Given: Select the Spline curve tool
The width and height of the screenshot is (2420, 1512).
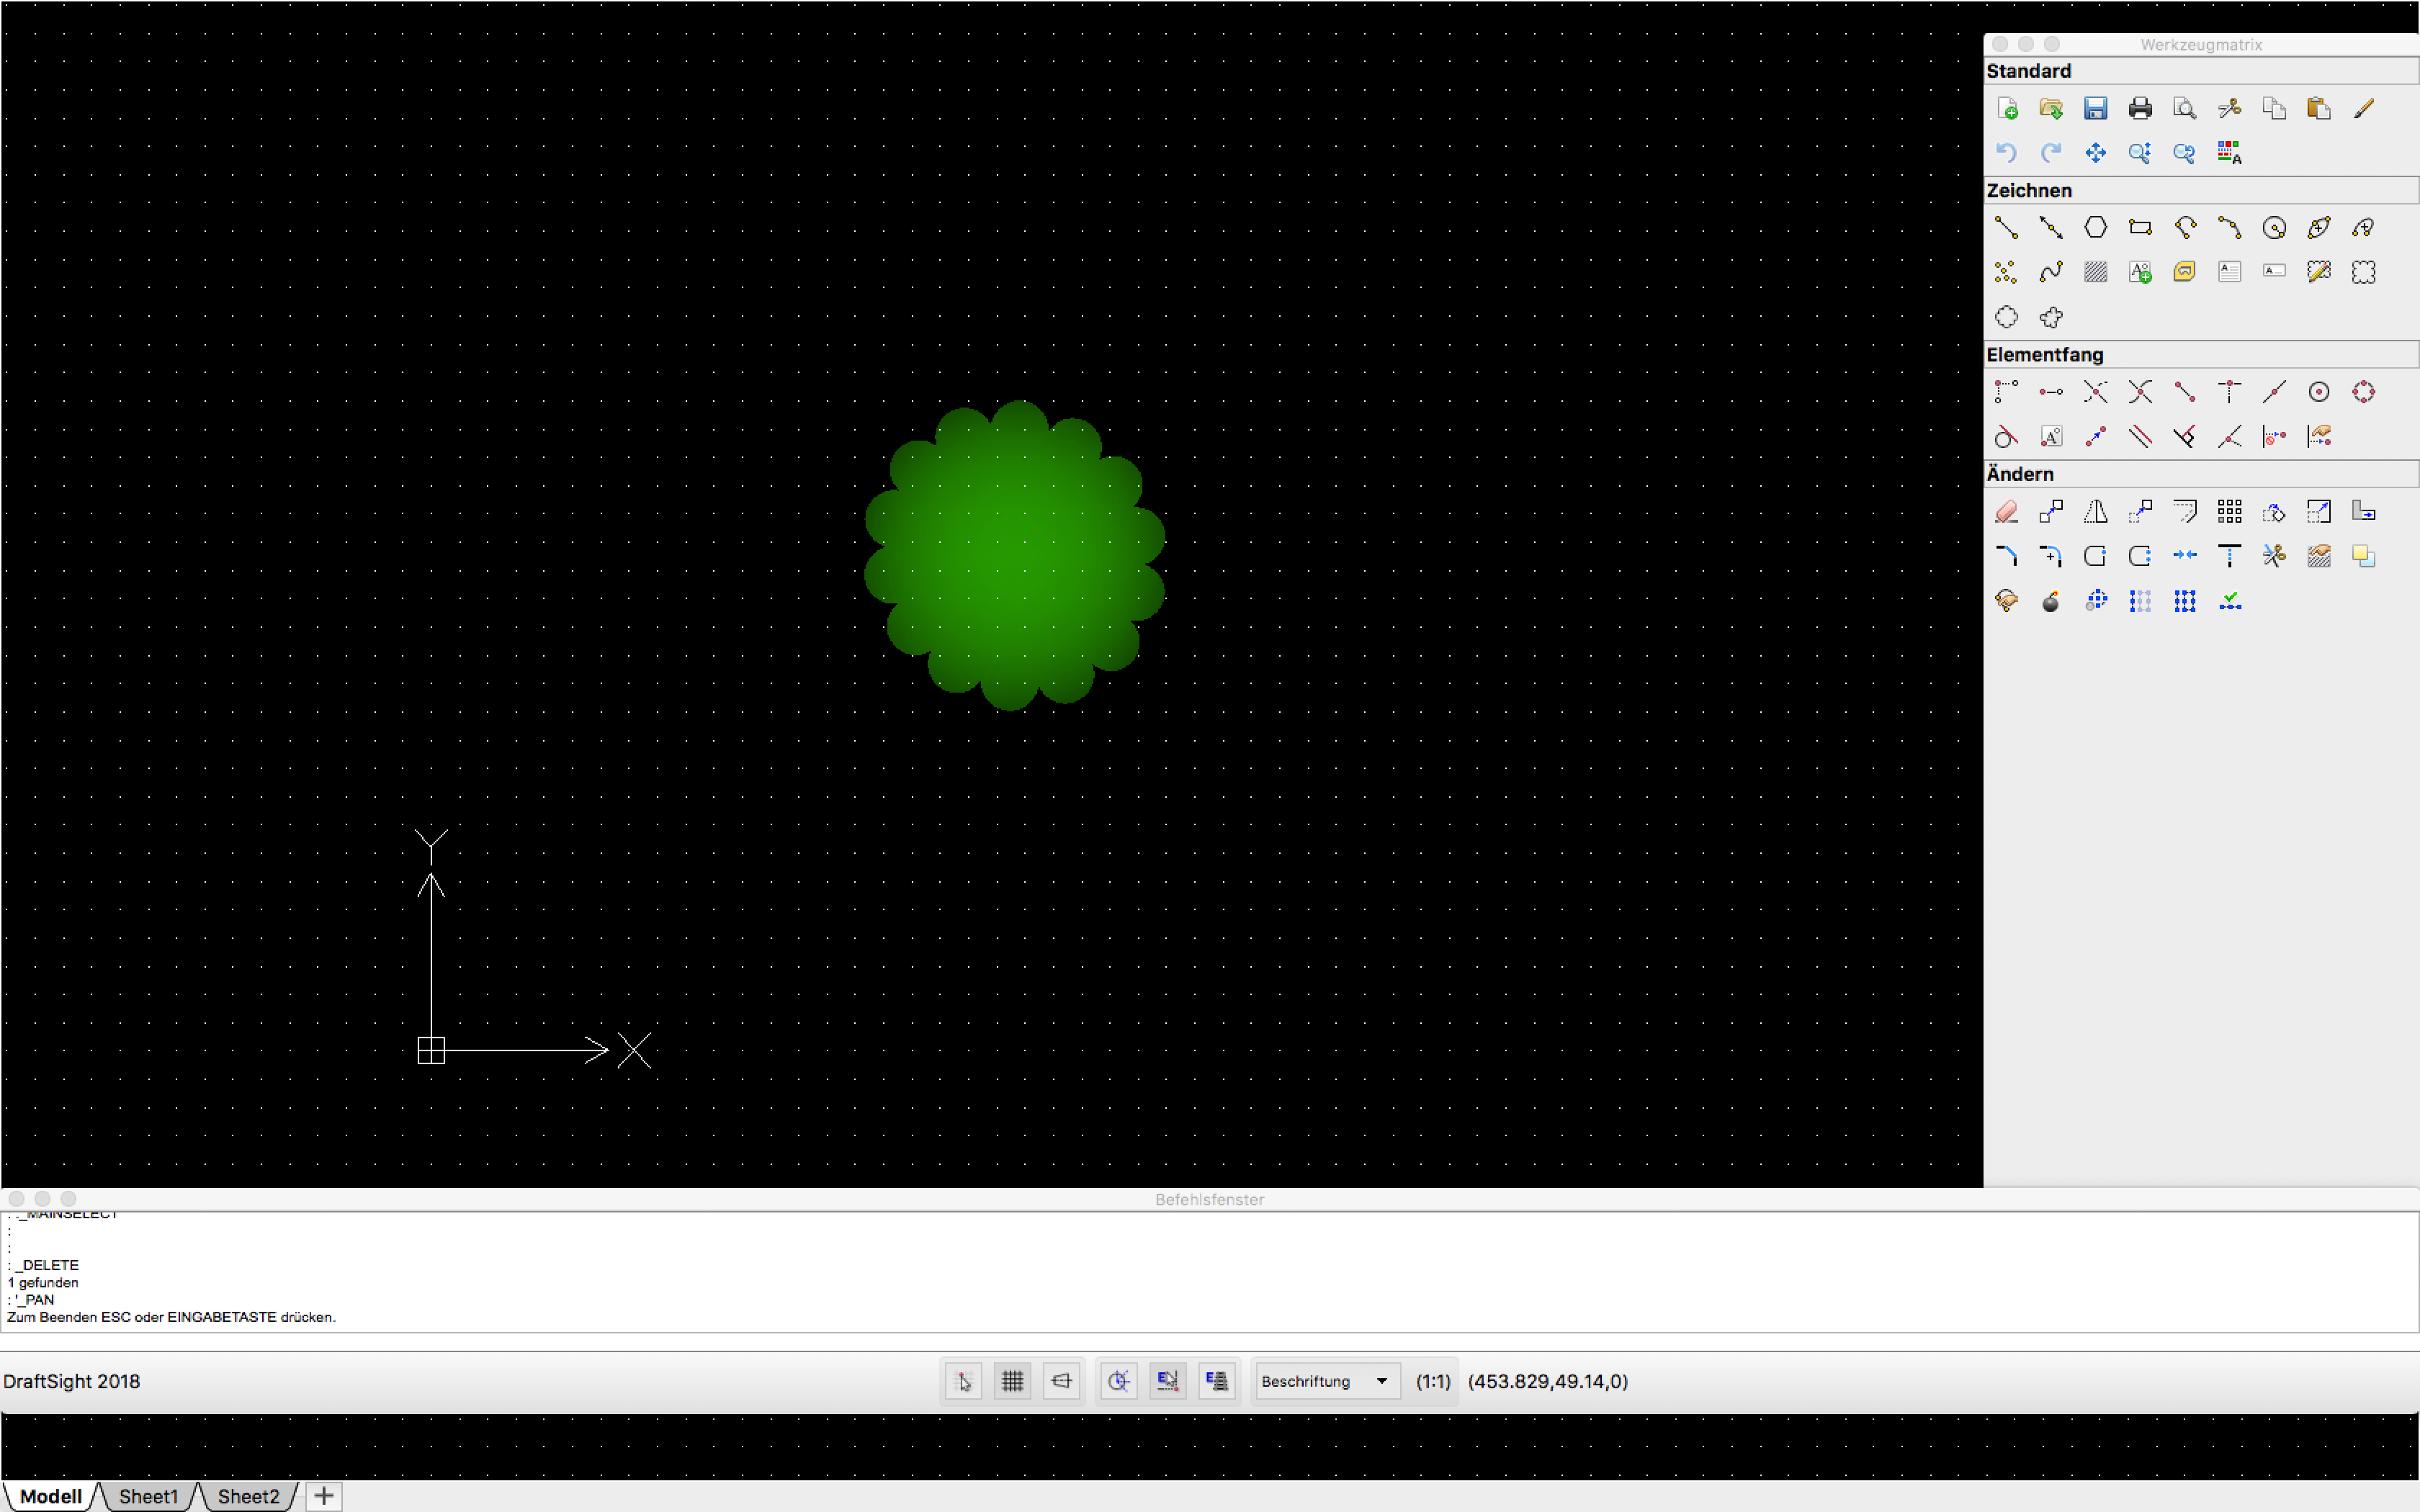Looking at the screenshot, I should click(x=2051, y=272).
